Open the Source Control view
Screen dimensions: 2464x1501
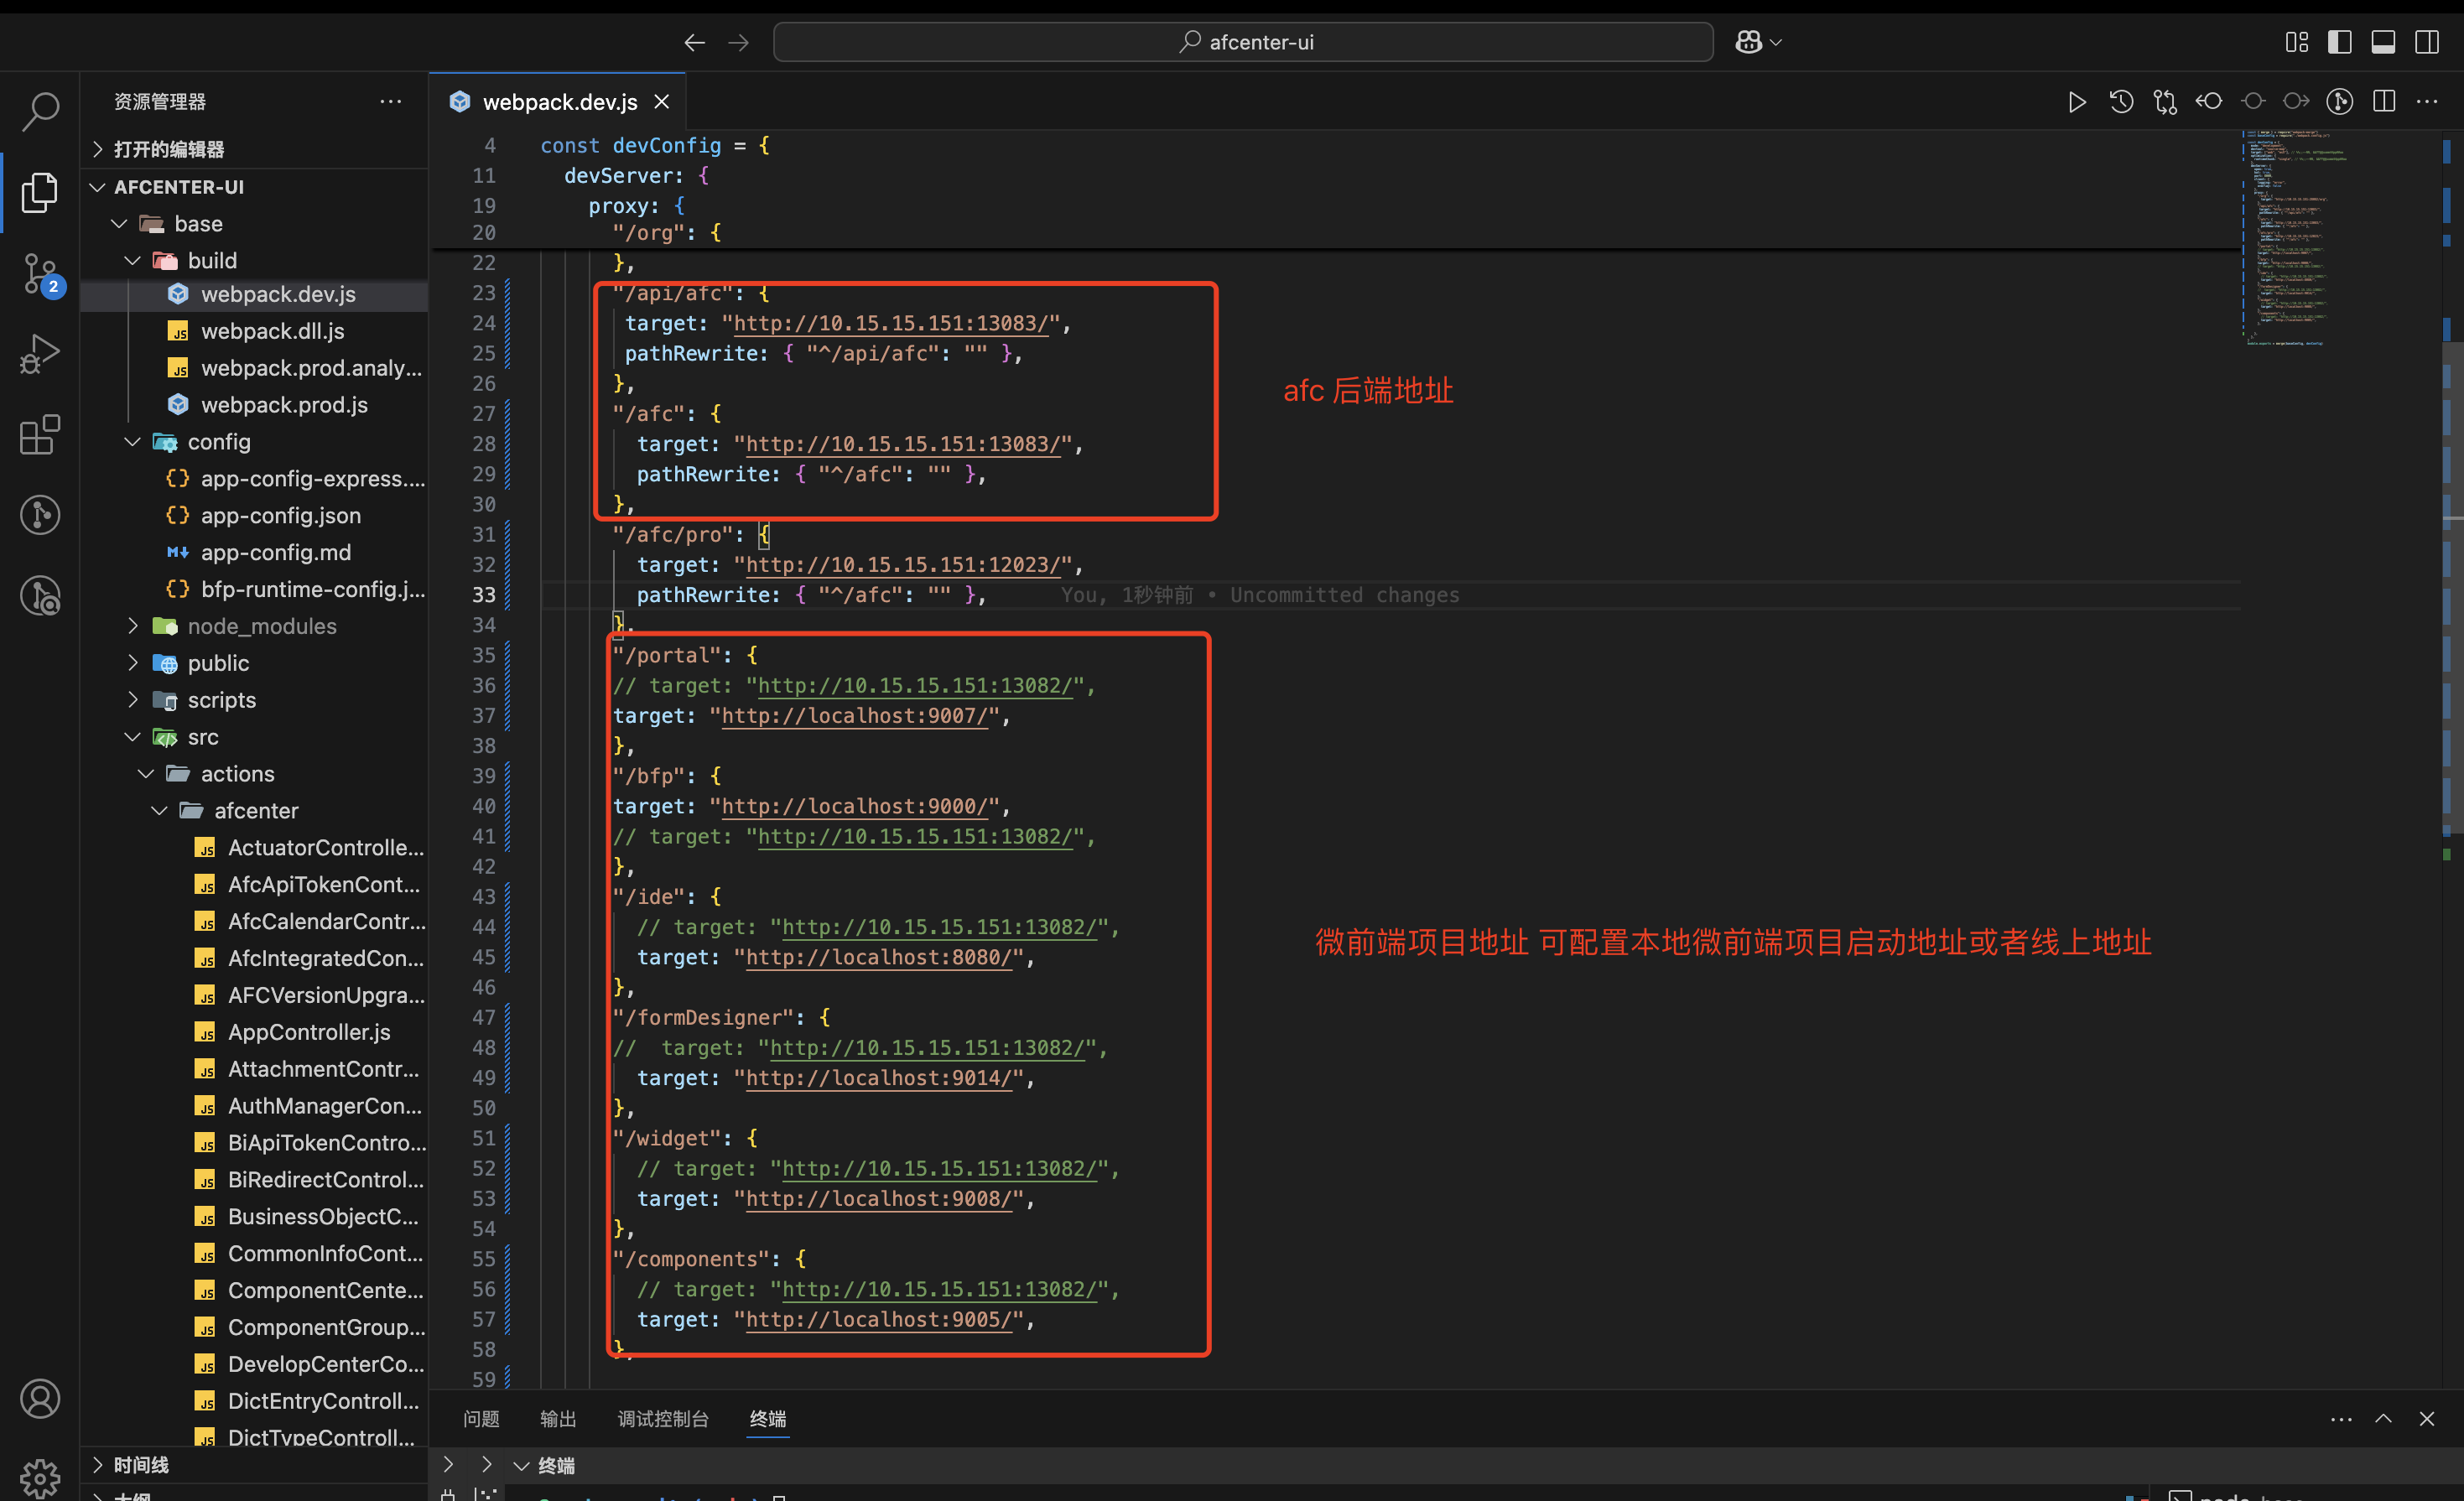(40, 272)
